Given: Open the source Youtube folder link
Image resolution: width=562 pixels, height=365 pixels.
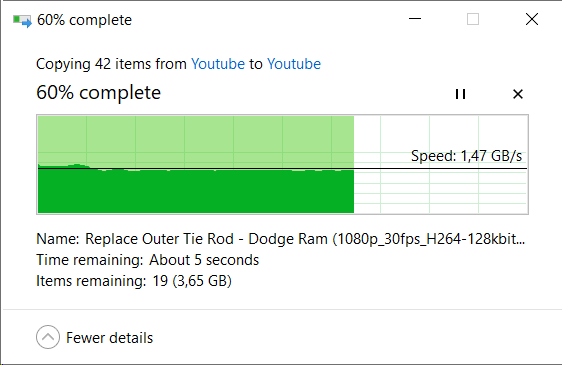Looking at the screenshot, I should (218, 64).
